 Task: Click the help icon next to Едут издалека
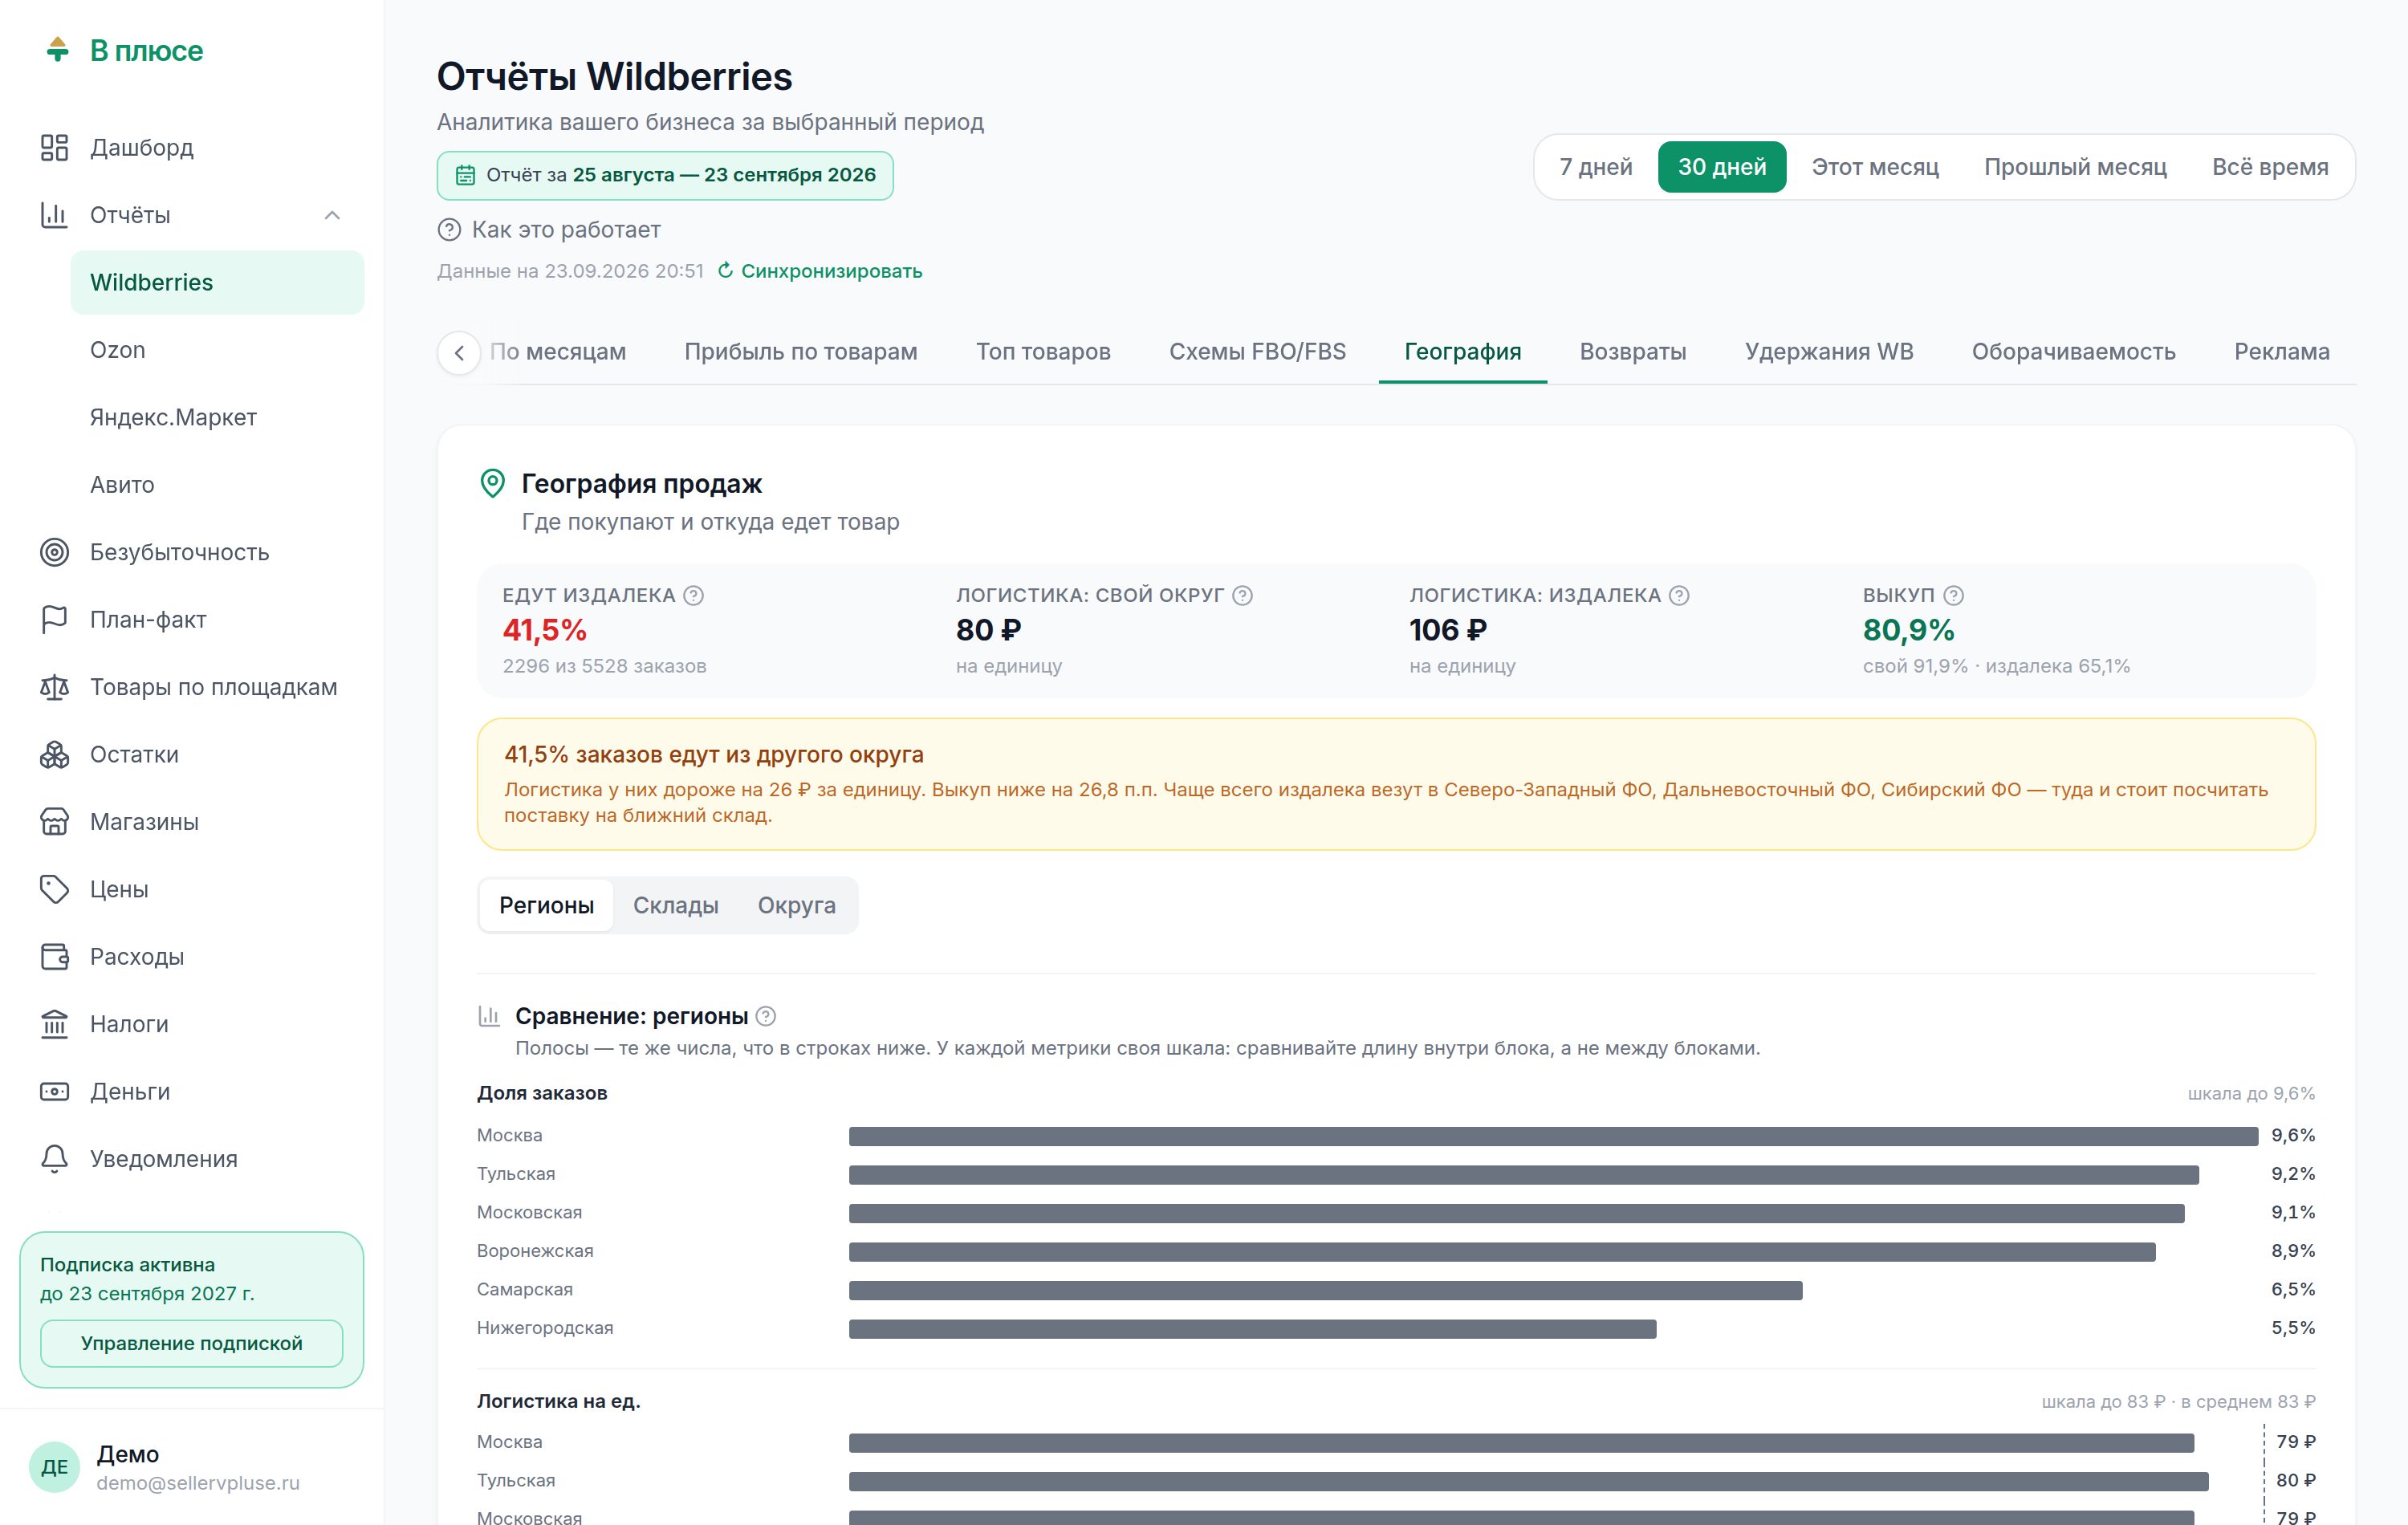693,596
